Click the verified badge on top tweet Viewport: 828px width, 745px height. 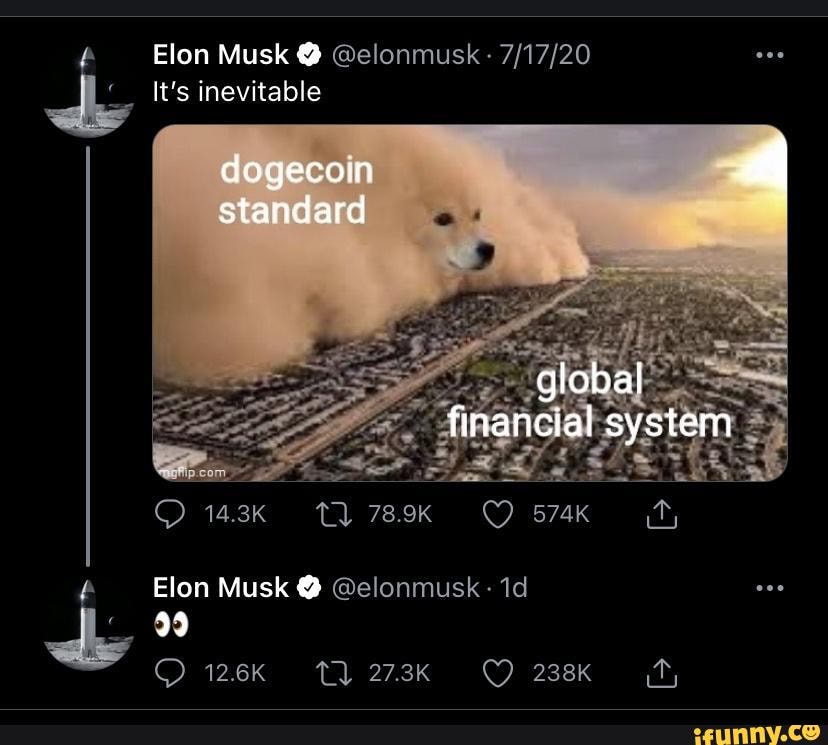tap(309, 54)
